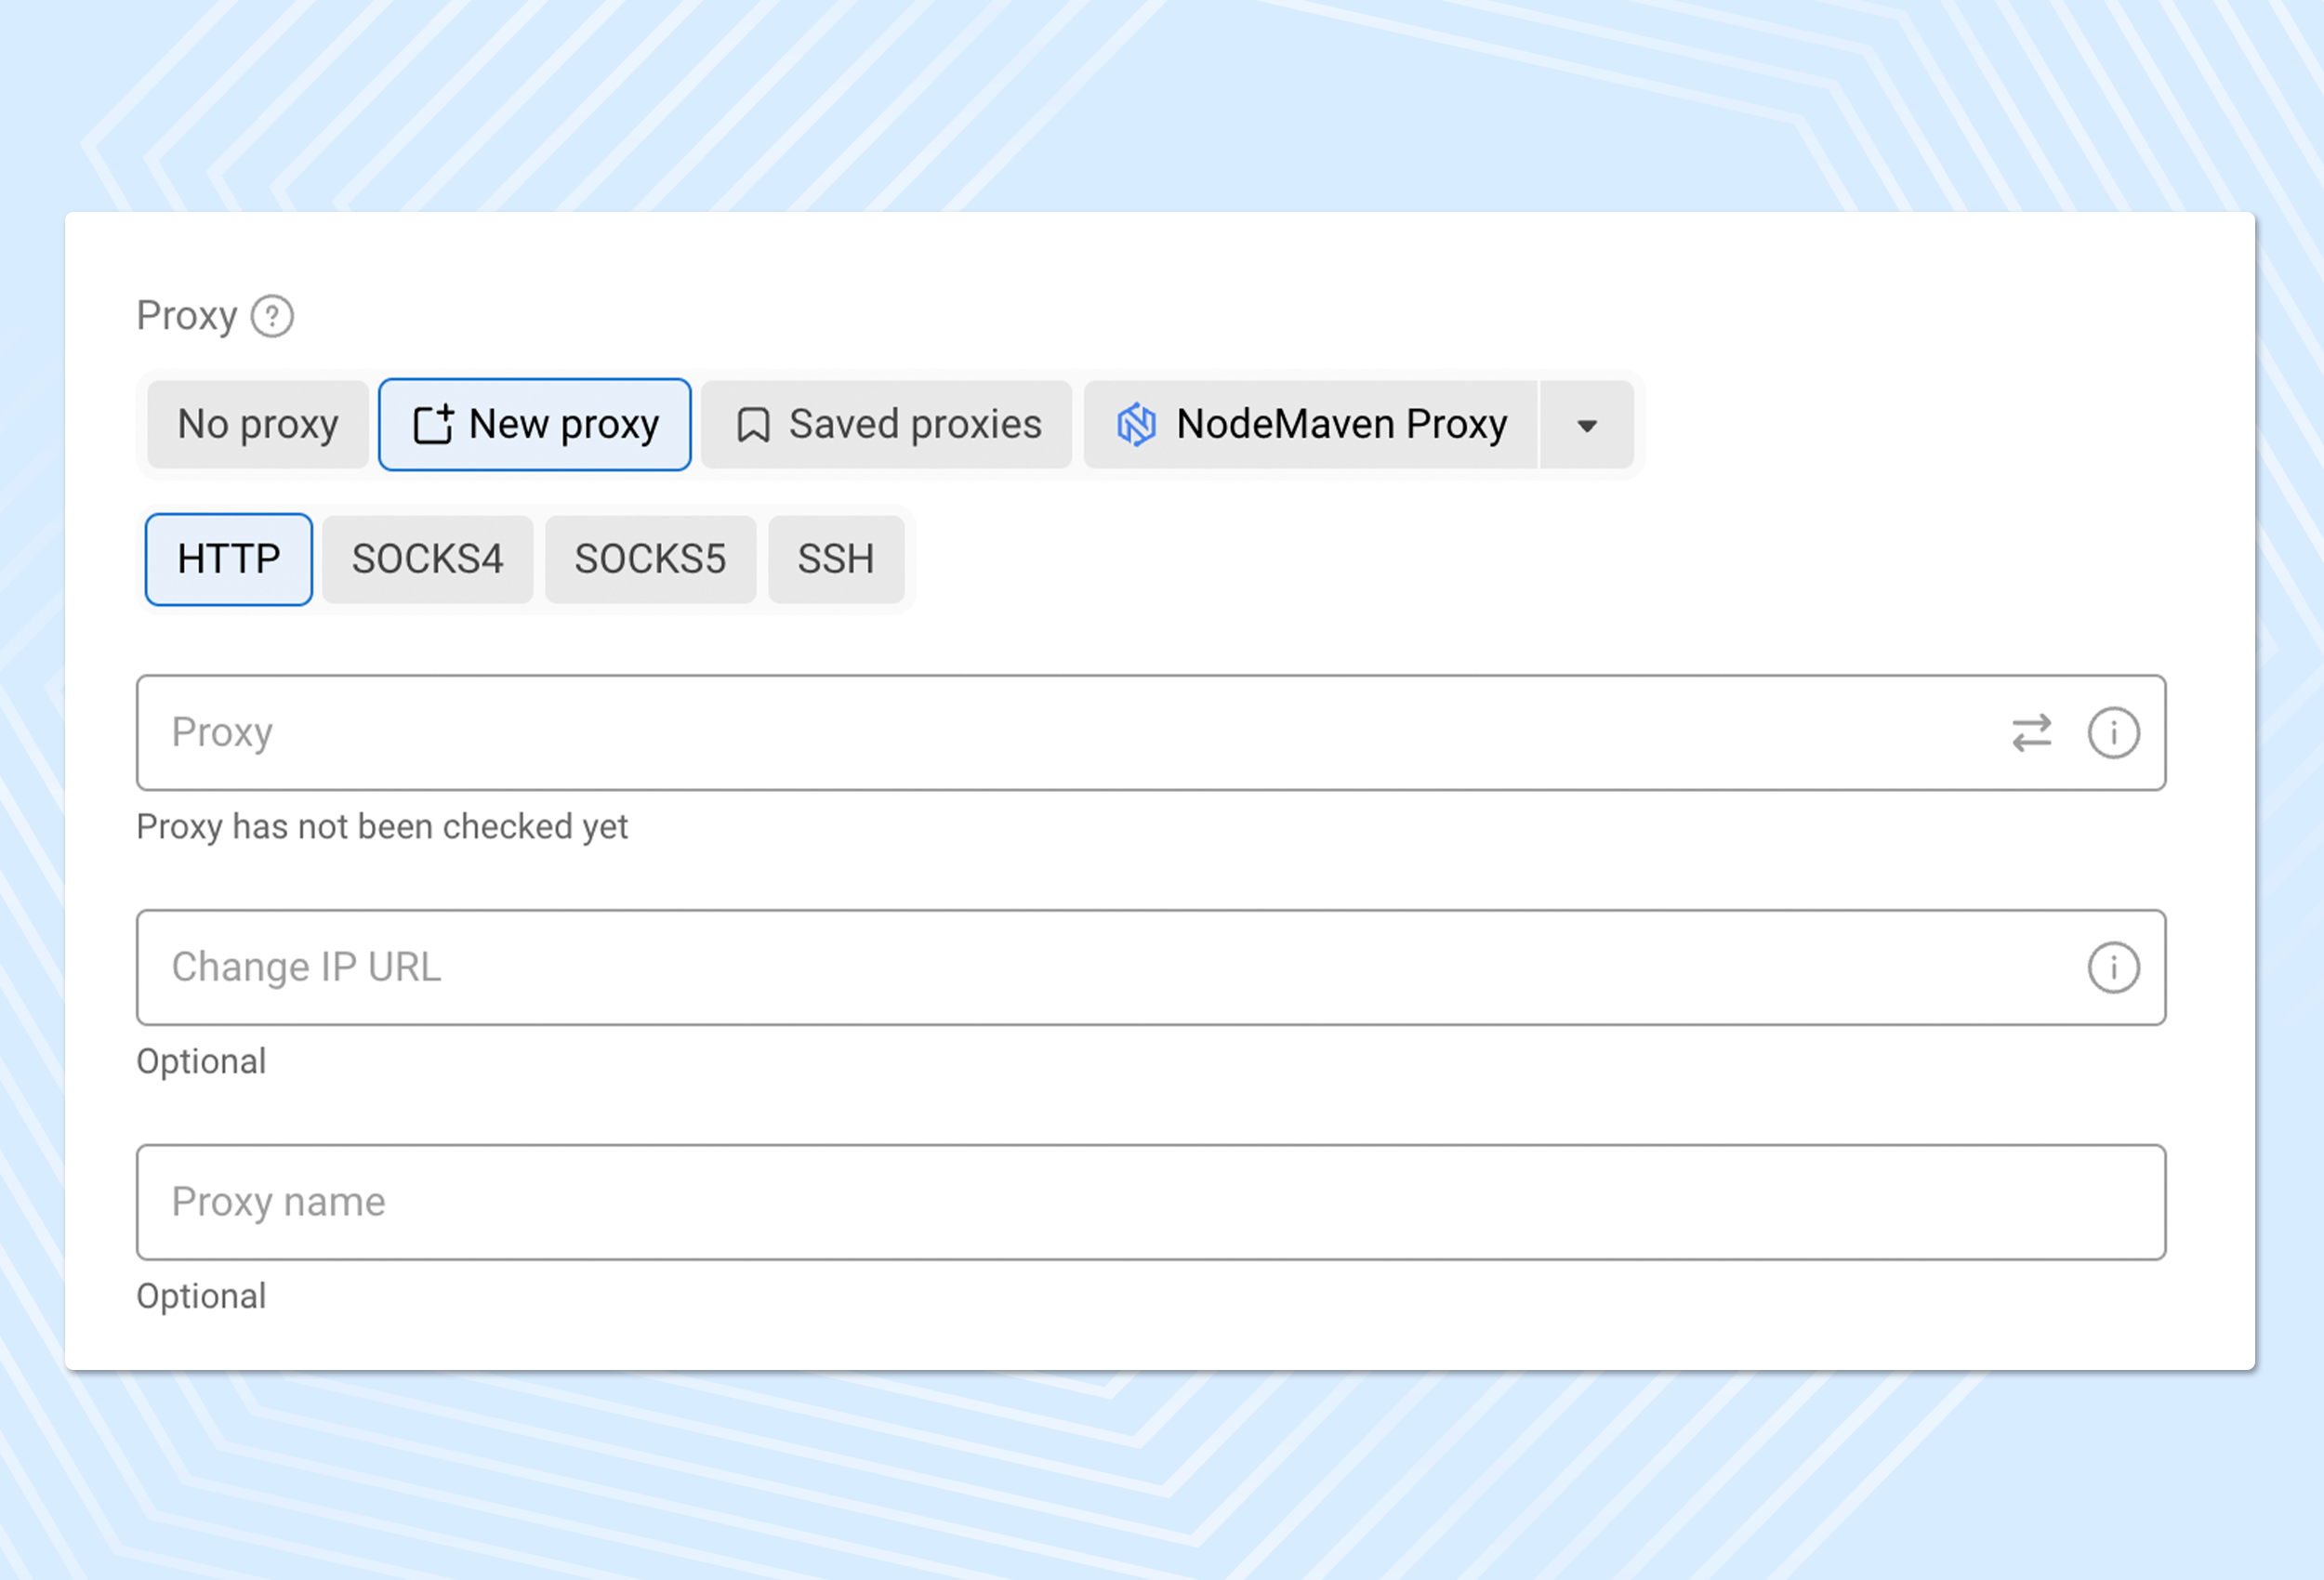This screenshot has height=1580, width=2324.
Task: Click the NodeMaven Proxy button
Action: pos(1310,424)
